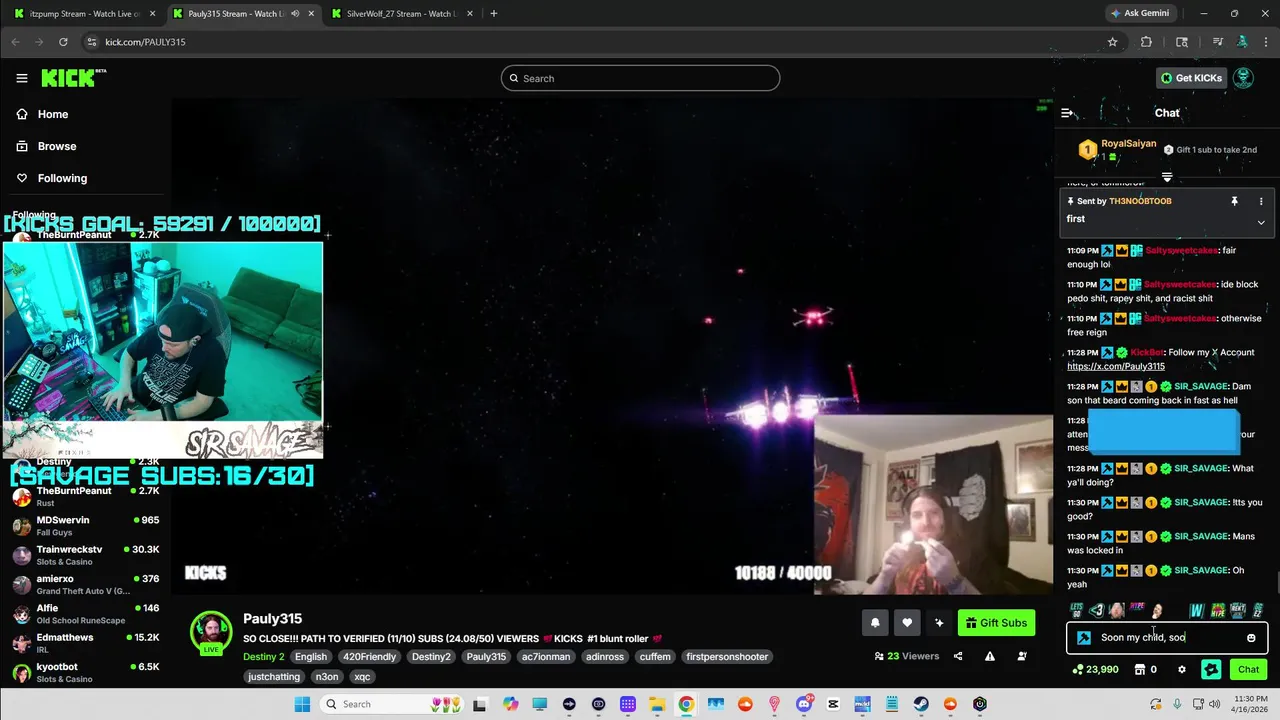The image size is (1280, 720).
Task: Open the channel shop showing 0
Action: 1145,670
